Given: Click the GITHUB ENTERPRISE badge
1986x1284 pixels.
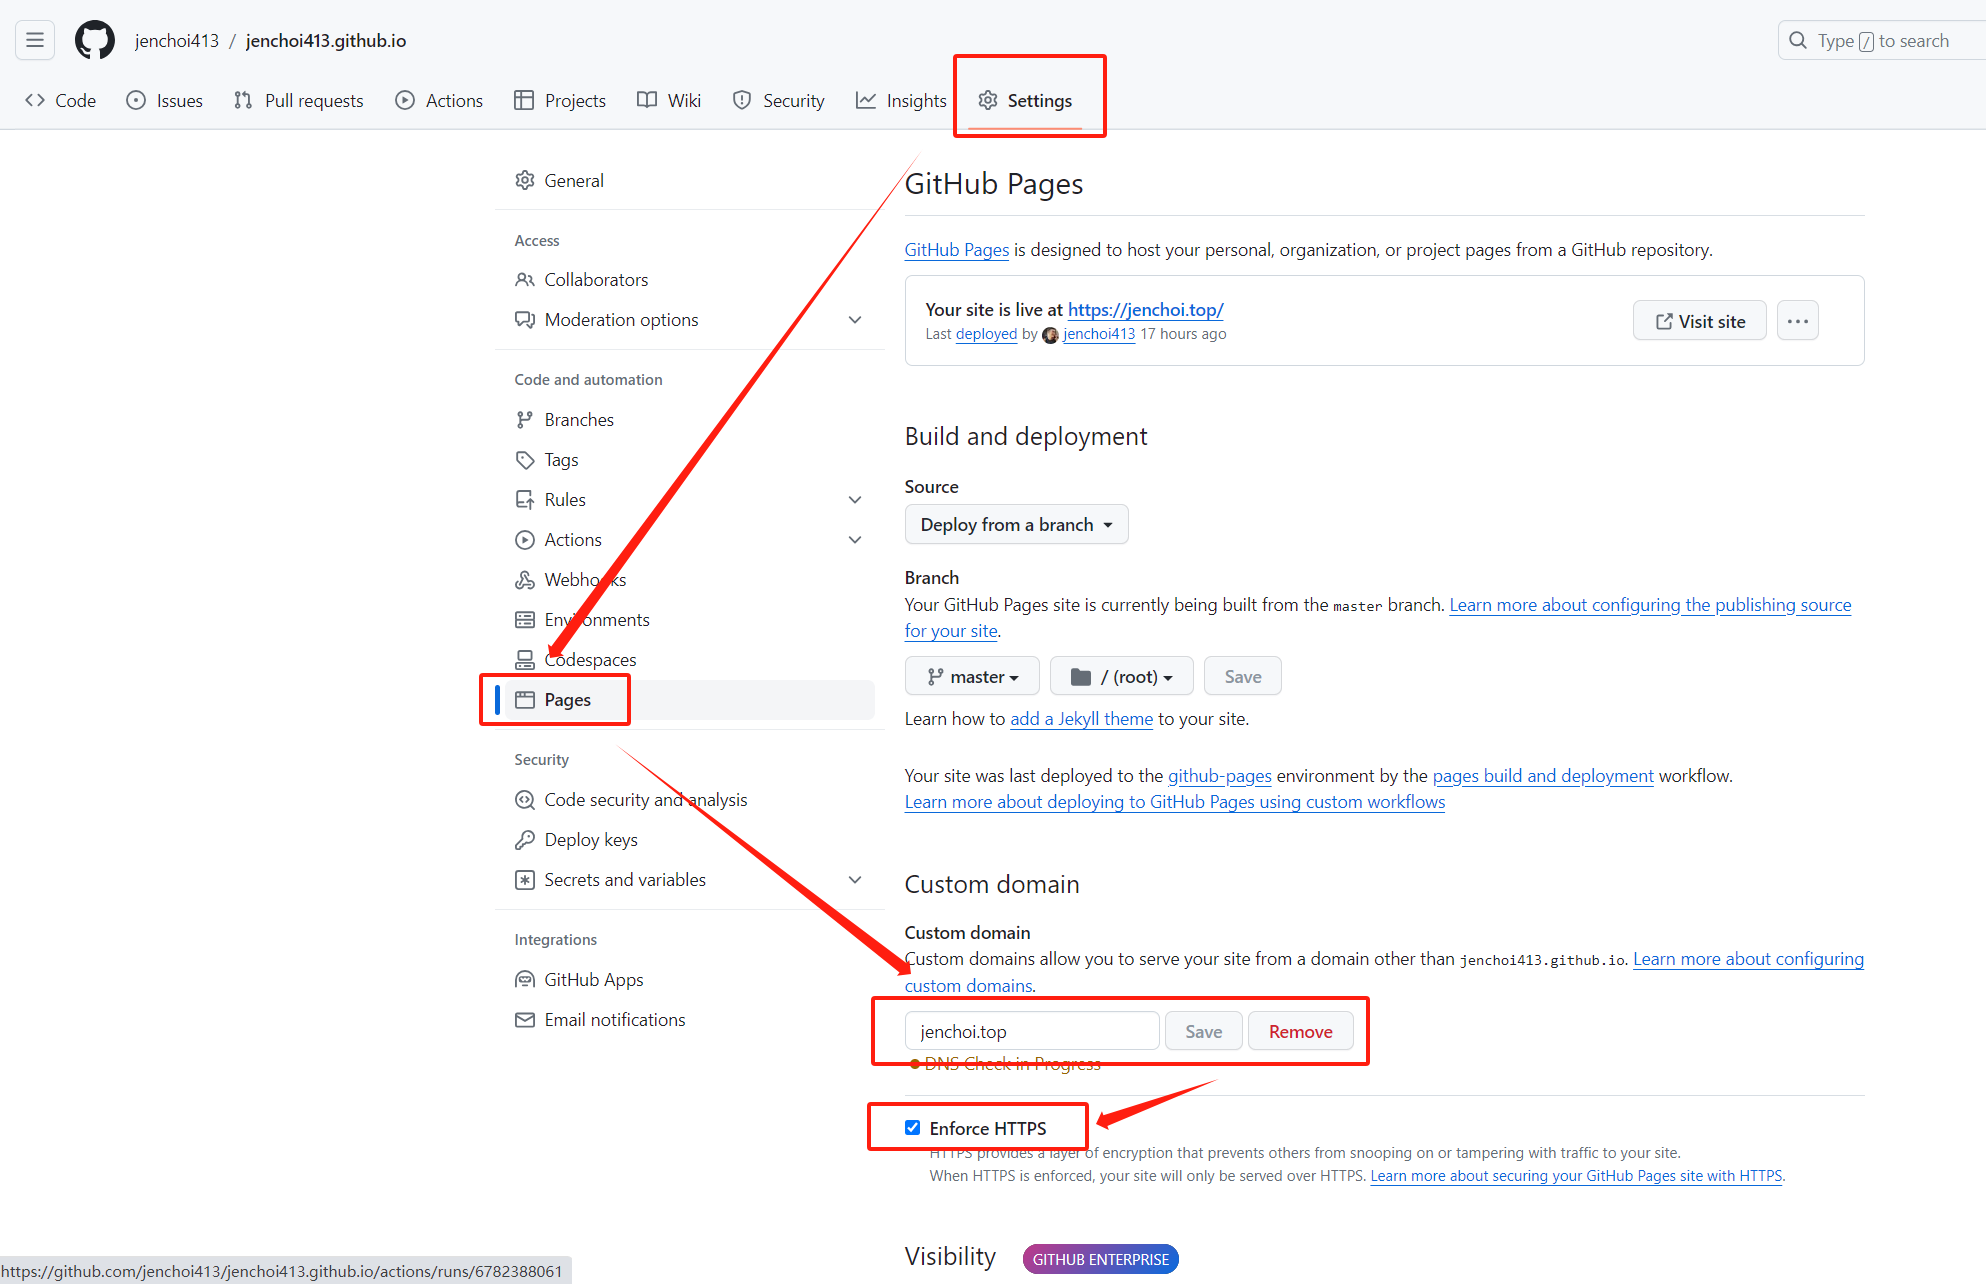Looking at the screenshot, I should tap(1100, 1259).
